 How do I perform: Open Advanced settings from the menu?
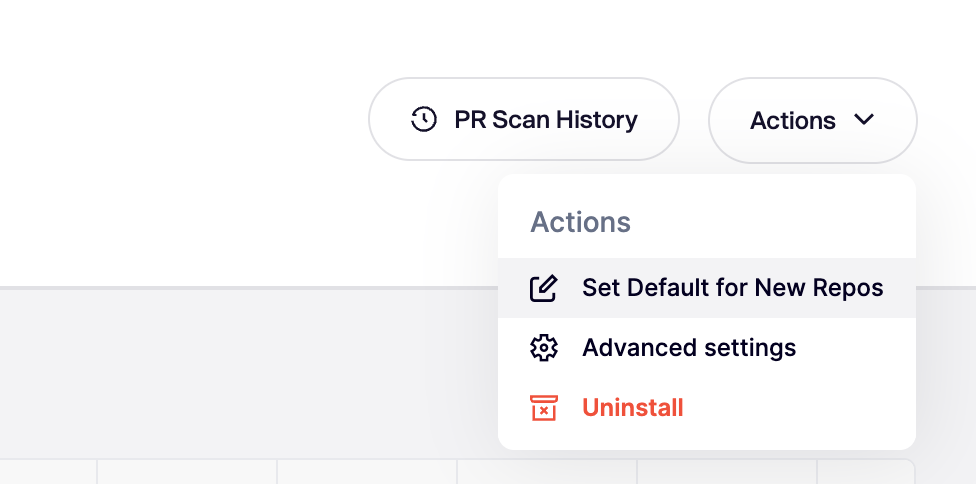tap(689, 348)
